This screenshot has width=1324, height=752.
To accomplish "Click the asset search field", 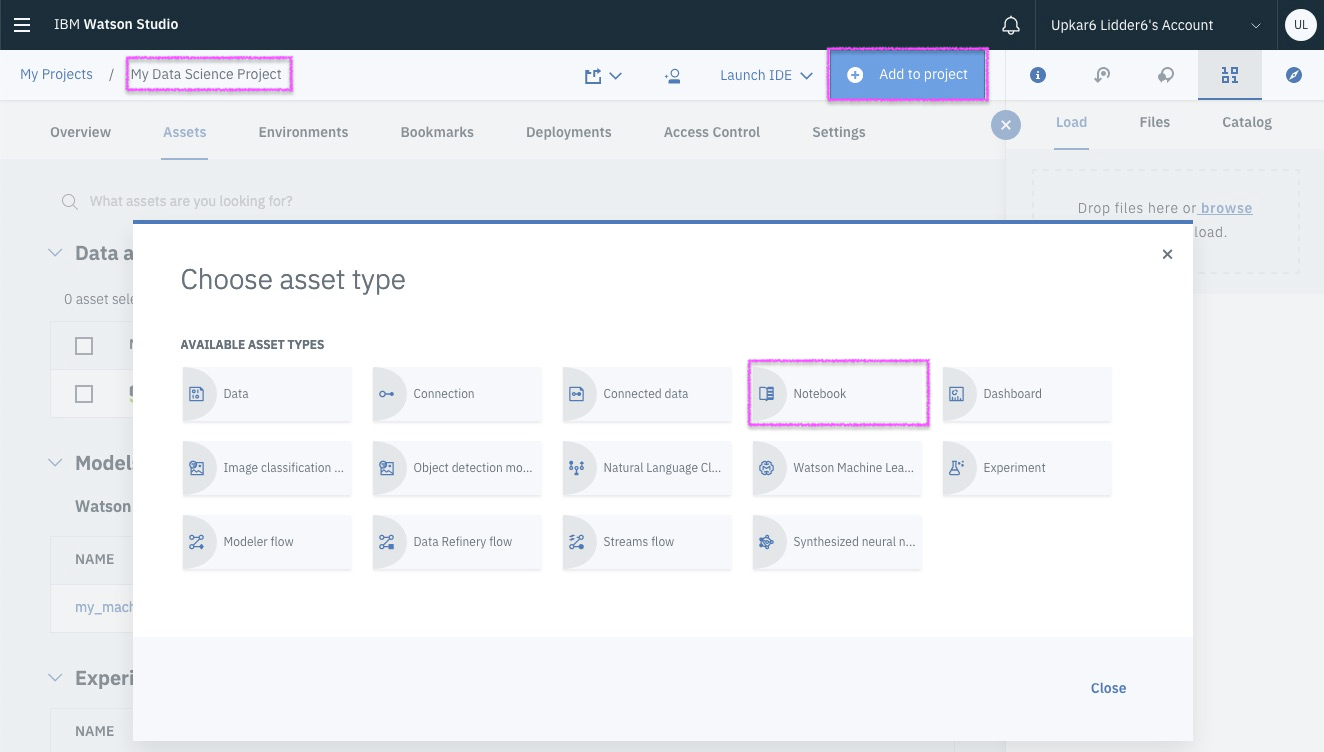I will click(x=190, y=201).
